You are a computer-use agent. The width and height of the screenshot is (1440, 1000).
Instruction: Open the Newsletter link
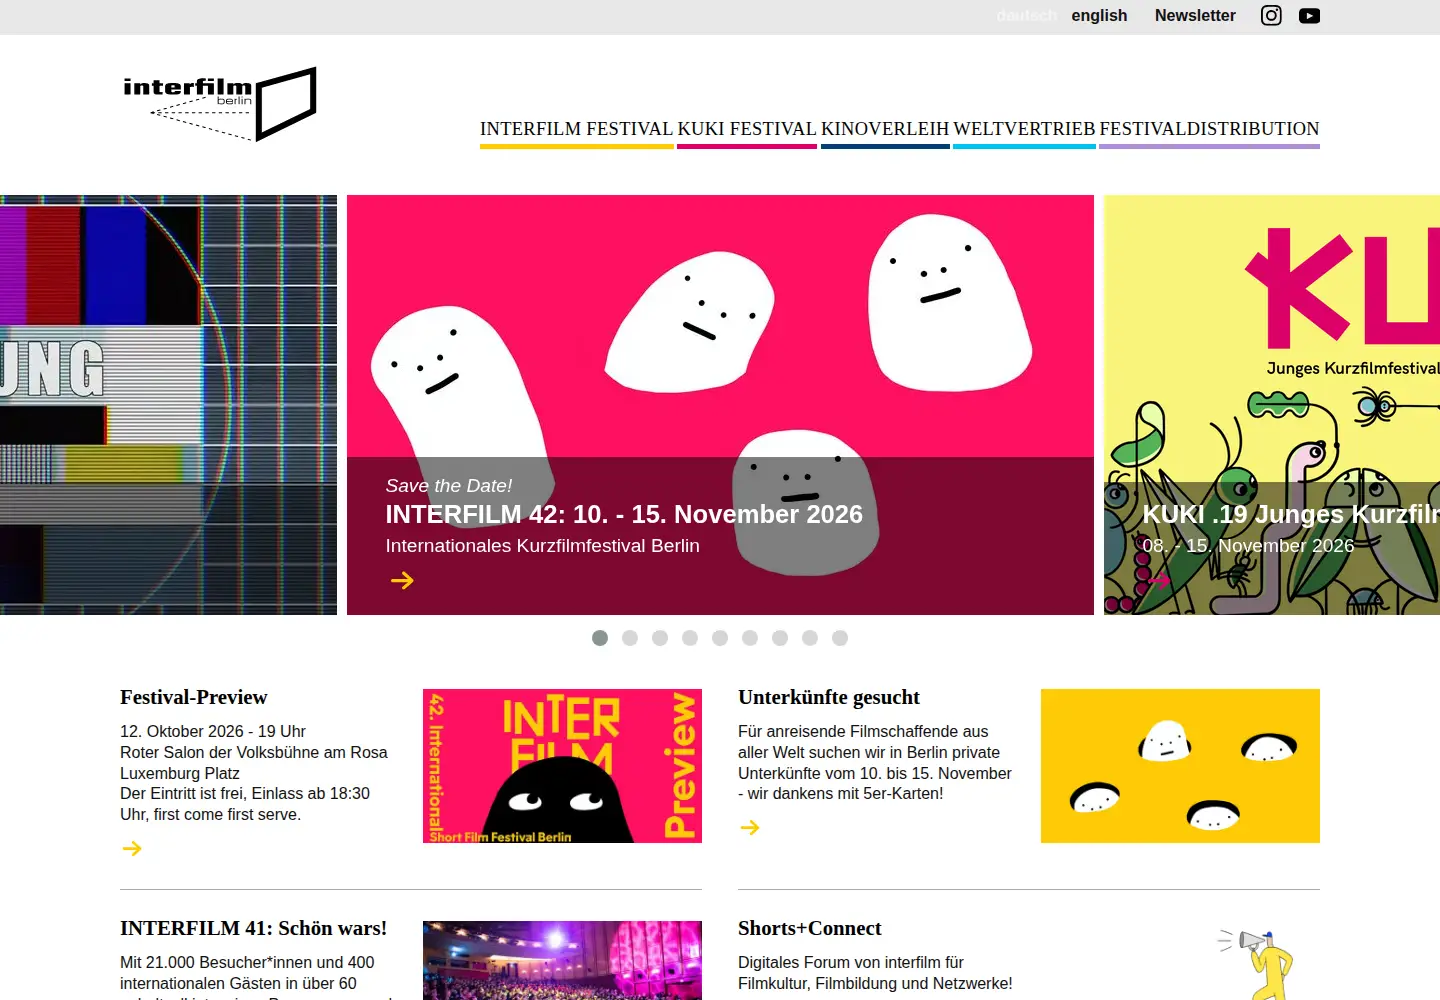point(1195,15)
